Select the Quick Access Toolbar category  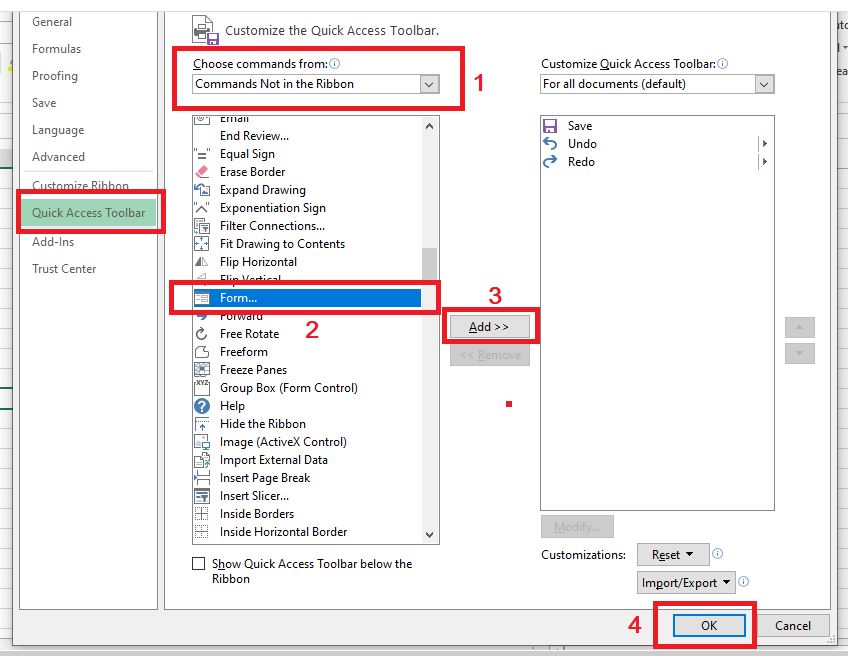click(89, 213)
